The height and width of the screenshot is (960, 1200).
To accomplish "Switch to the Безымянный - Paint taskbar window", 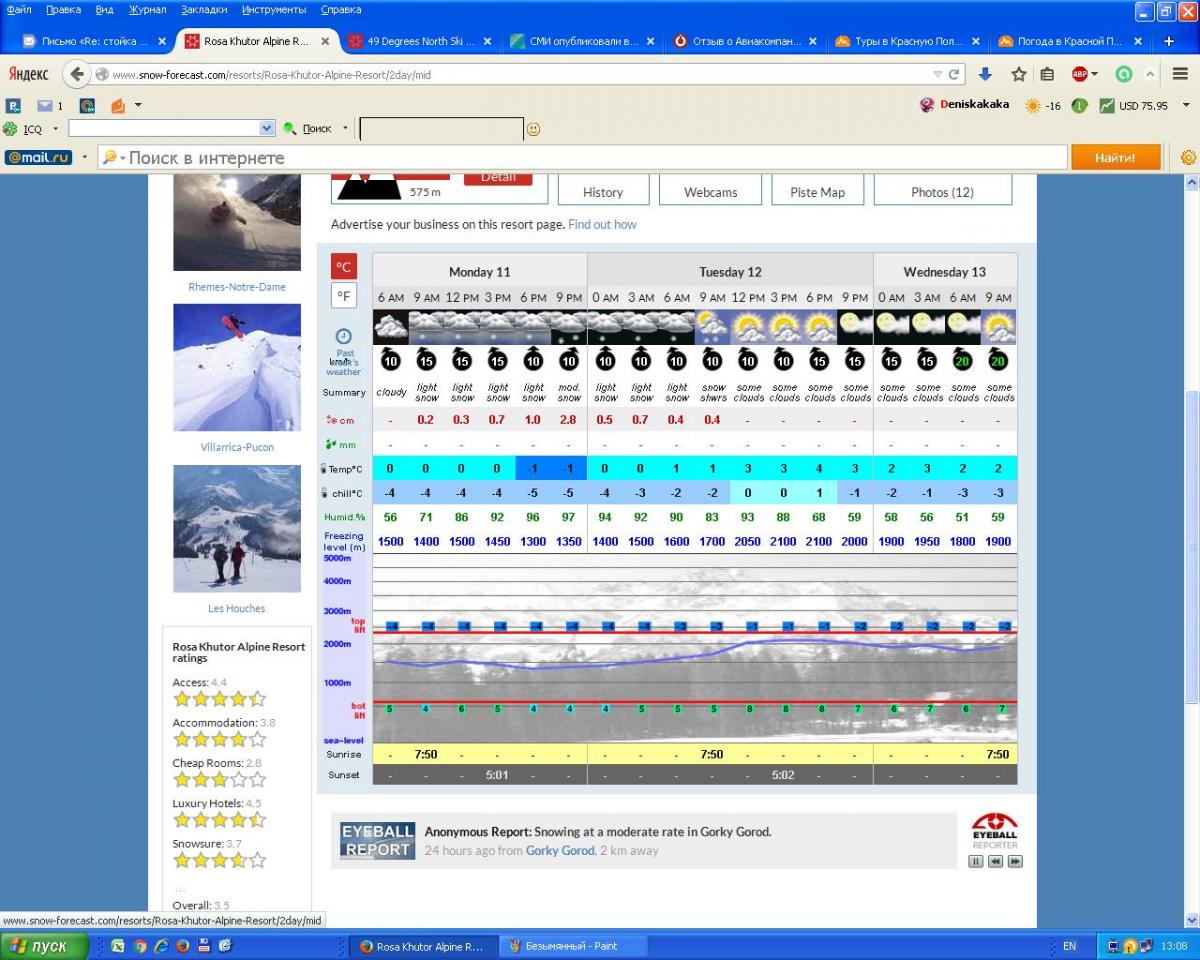I will pyautogui.click(x=572, y=945).
